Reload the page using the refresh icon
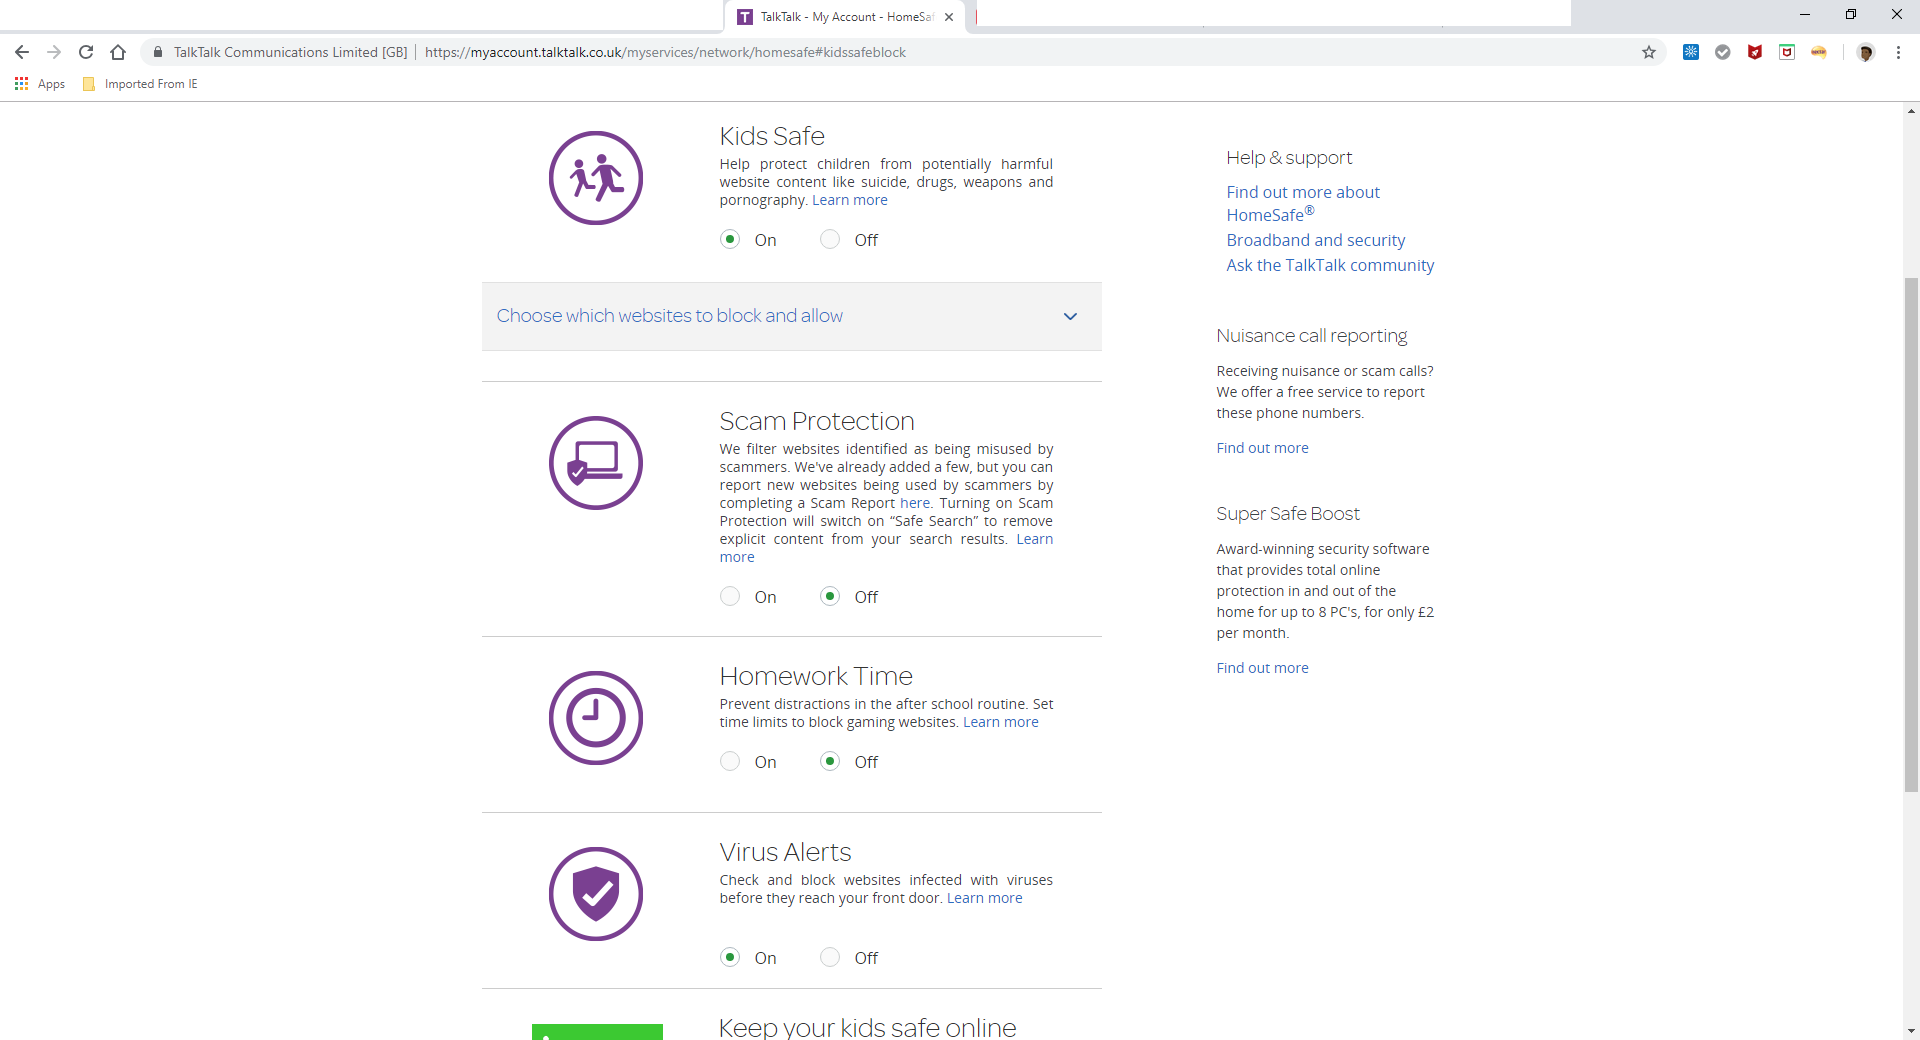 pyautogui.click(x=86, y=52)
